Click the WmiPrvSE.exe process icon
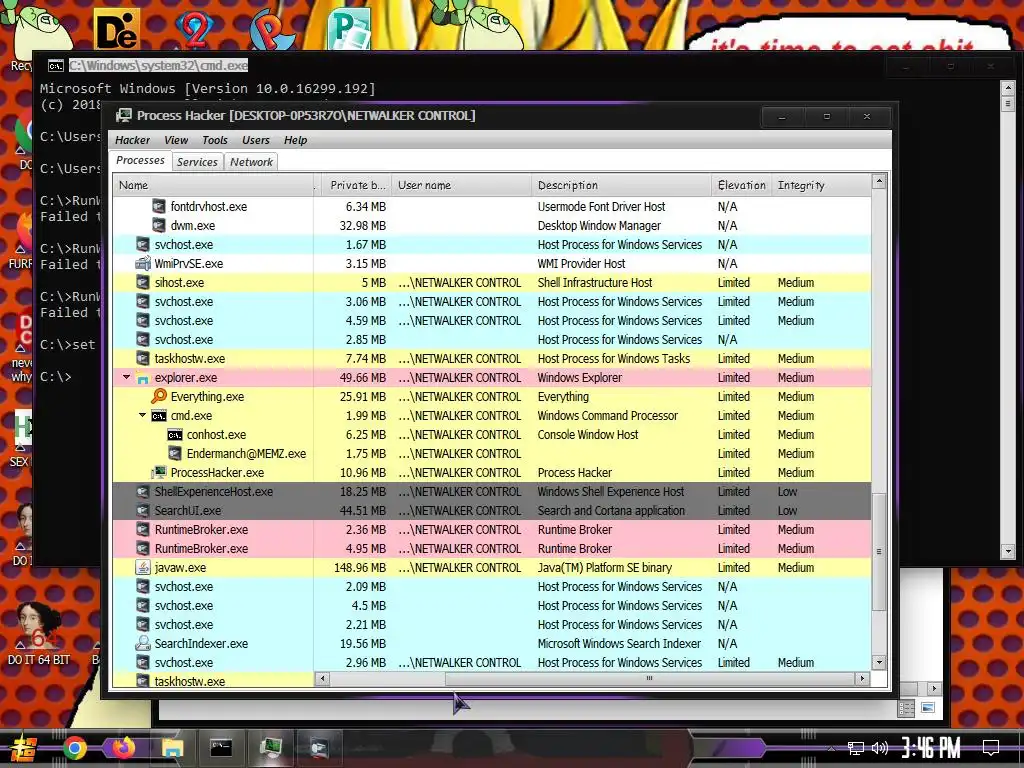1024x768 pixels. pos(143,263)
